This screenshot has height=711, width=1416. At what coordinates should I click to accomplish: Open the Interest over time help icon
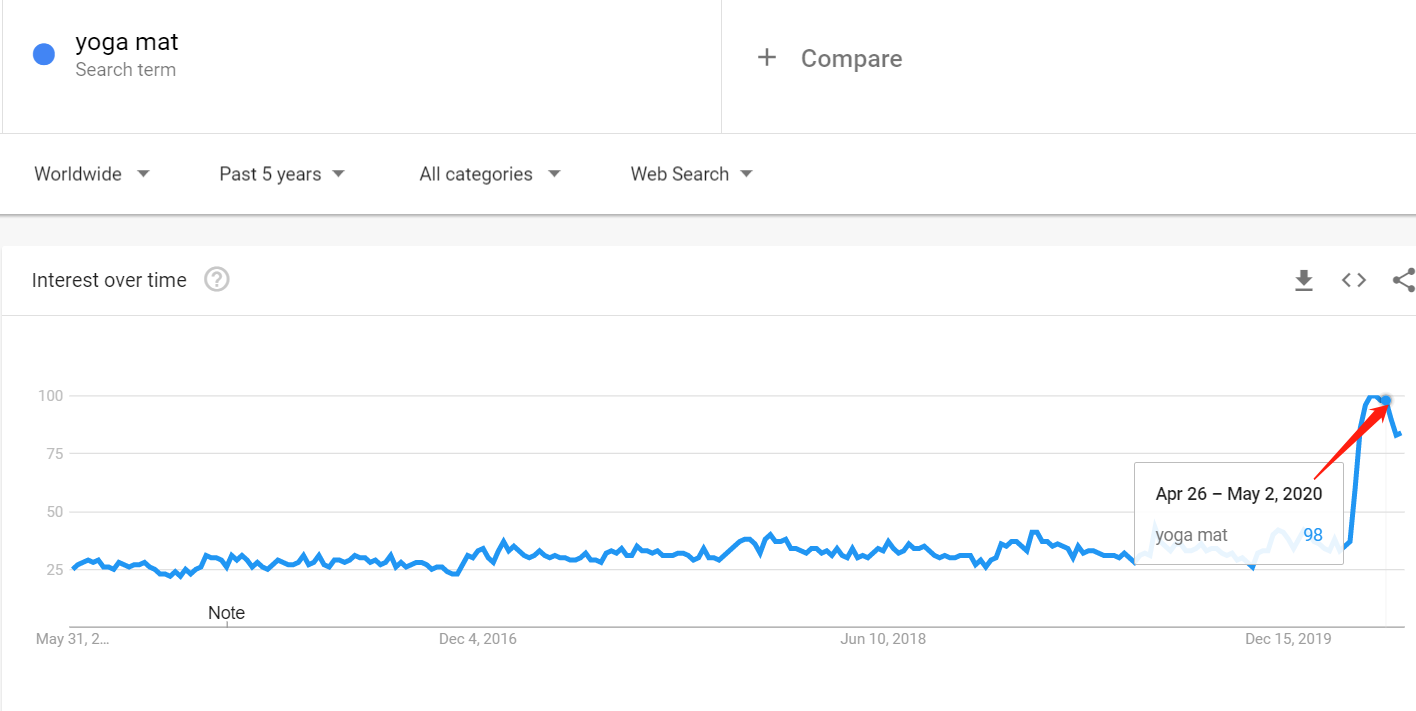[x=217, y=280]
